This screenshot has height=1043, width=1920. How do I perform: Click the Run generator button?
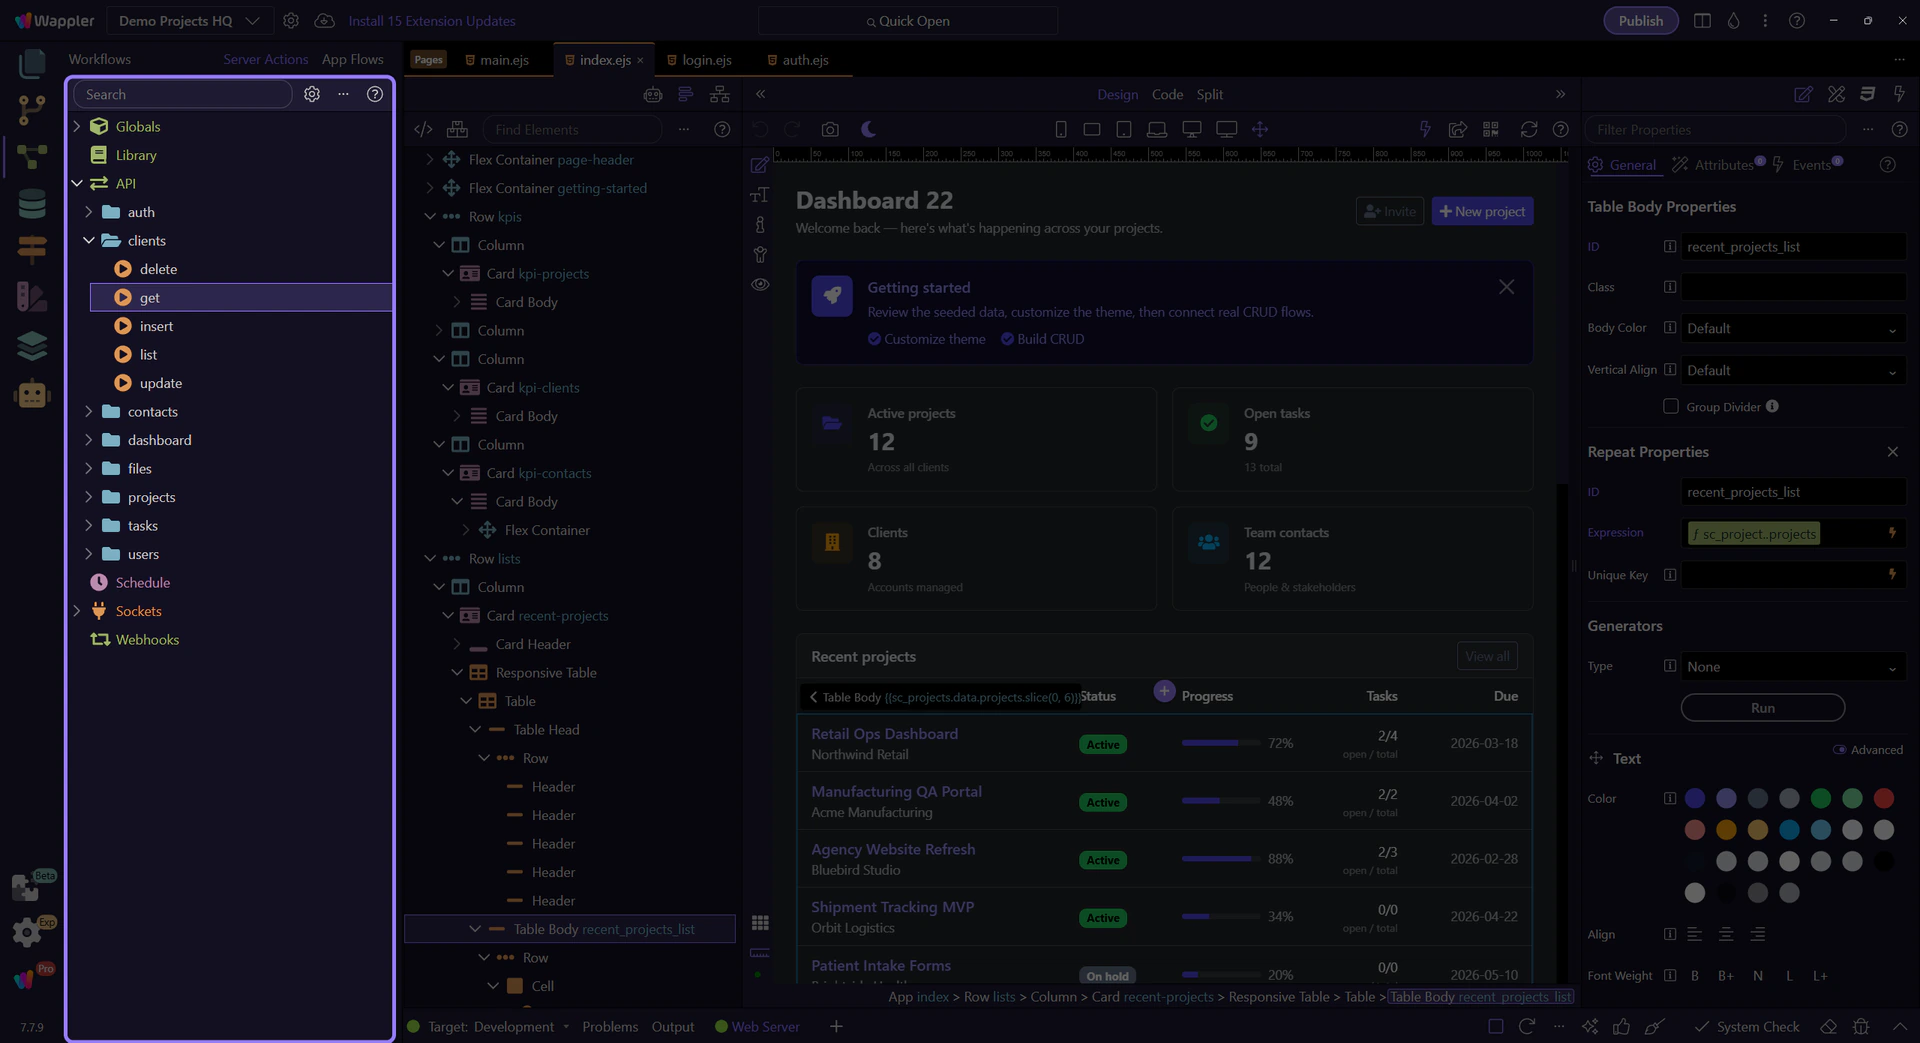(x=1762, y=708)
